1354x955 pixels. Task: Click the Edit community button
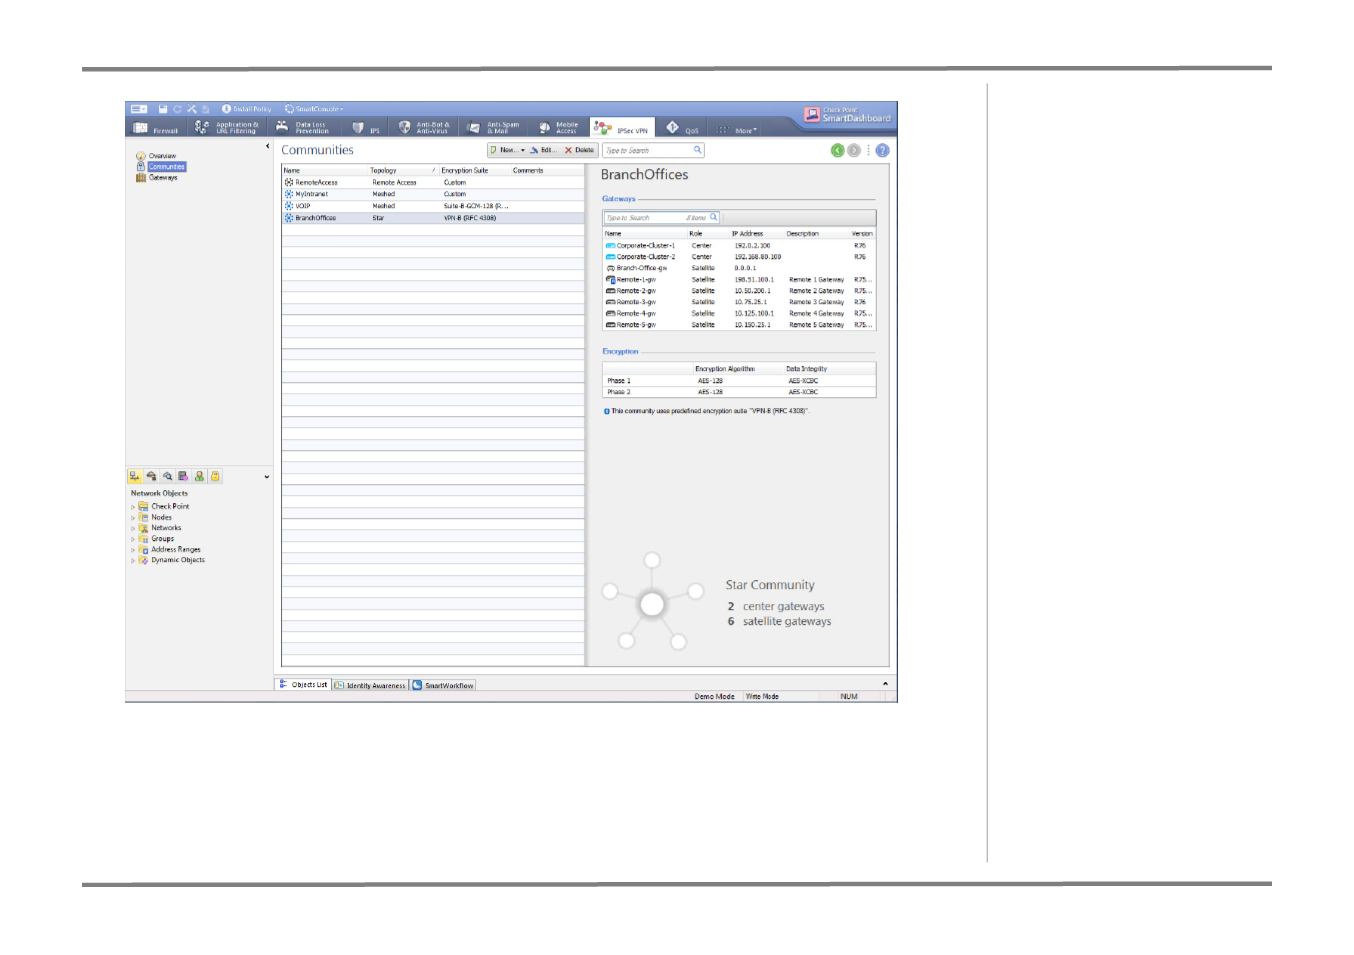click(544, 150)
